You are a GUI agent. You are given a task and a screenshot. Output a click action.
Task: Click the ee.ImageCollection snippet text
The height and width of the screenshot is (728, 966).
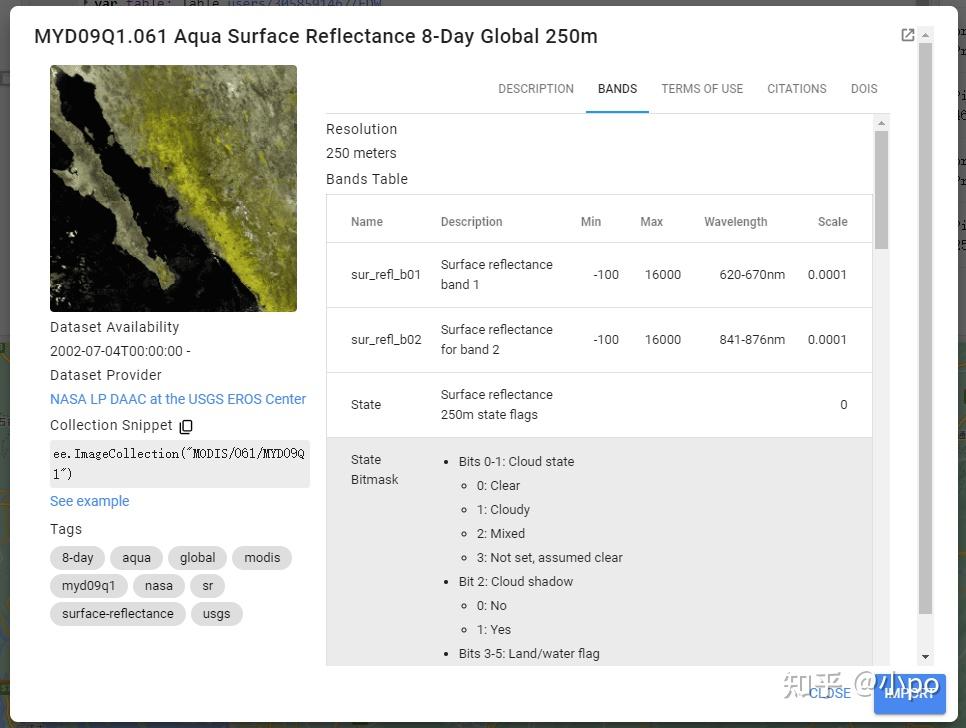coord(179,463)
